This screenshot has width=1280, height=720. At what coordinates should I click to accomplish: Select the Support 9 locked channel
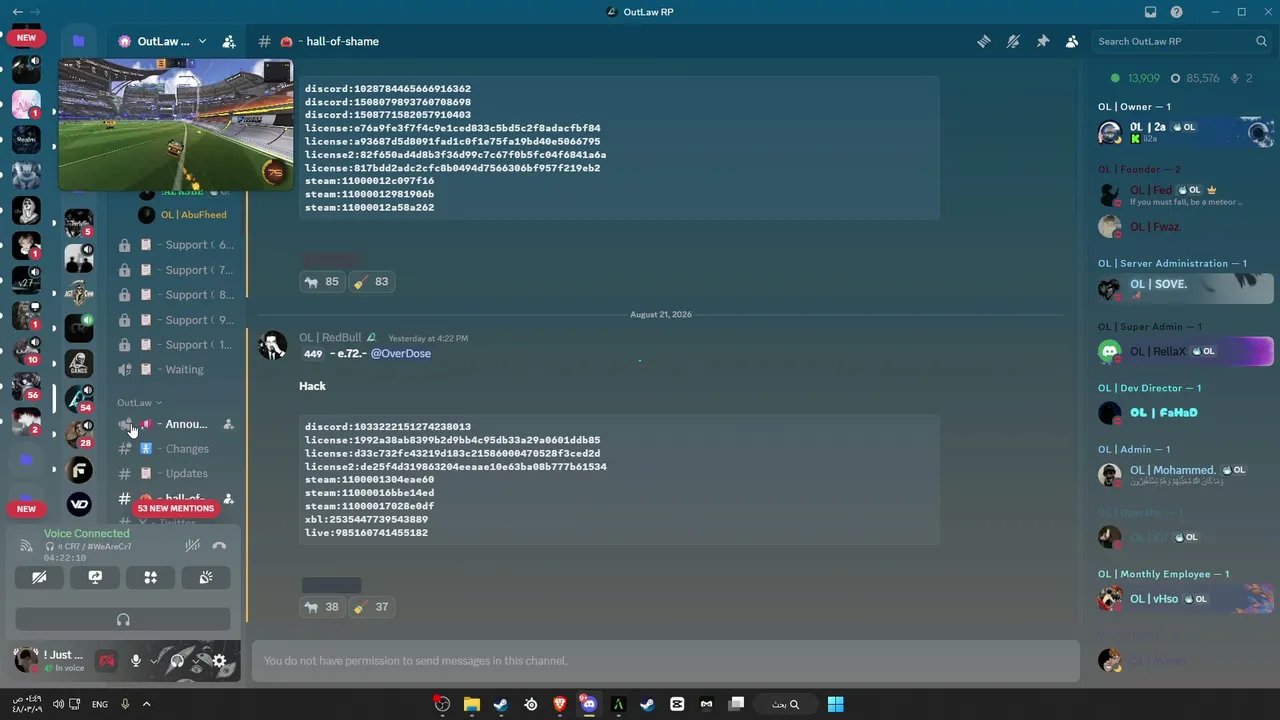(176, 320)
